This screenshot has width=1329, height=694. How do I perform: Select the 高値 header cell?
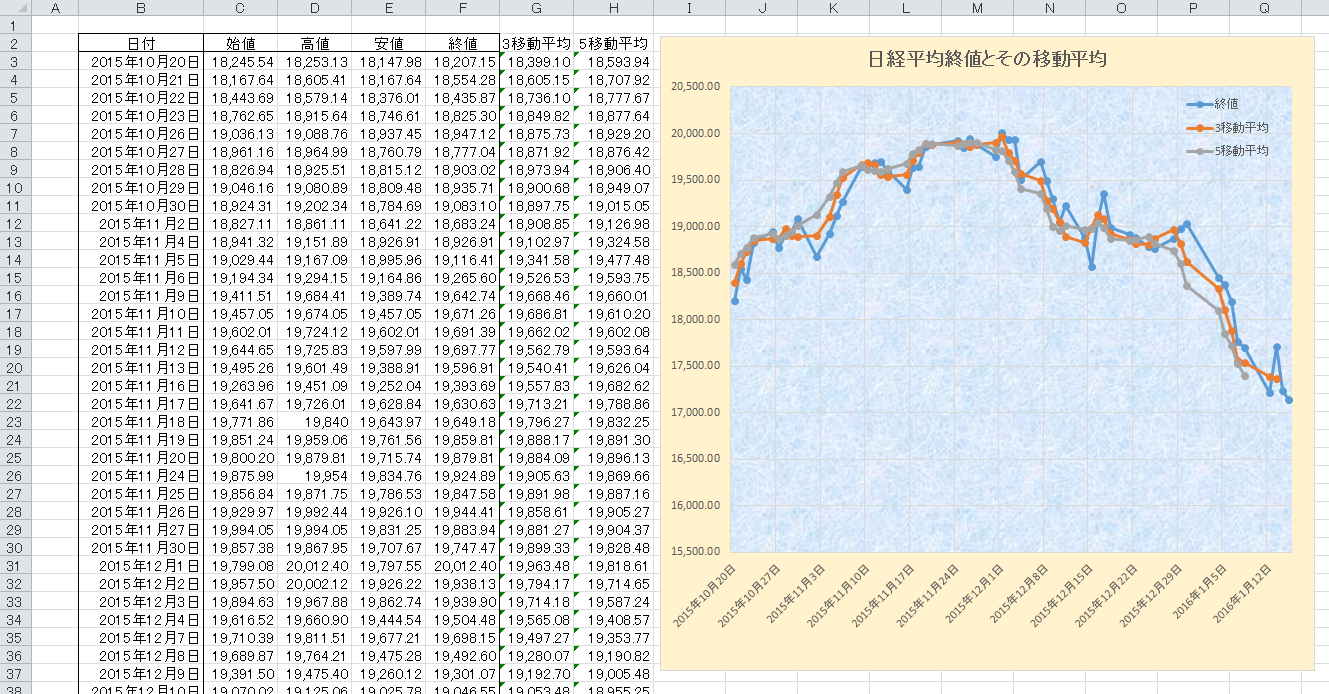click(315, 43)
